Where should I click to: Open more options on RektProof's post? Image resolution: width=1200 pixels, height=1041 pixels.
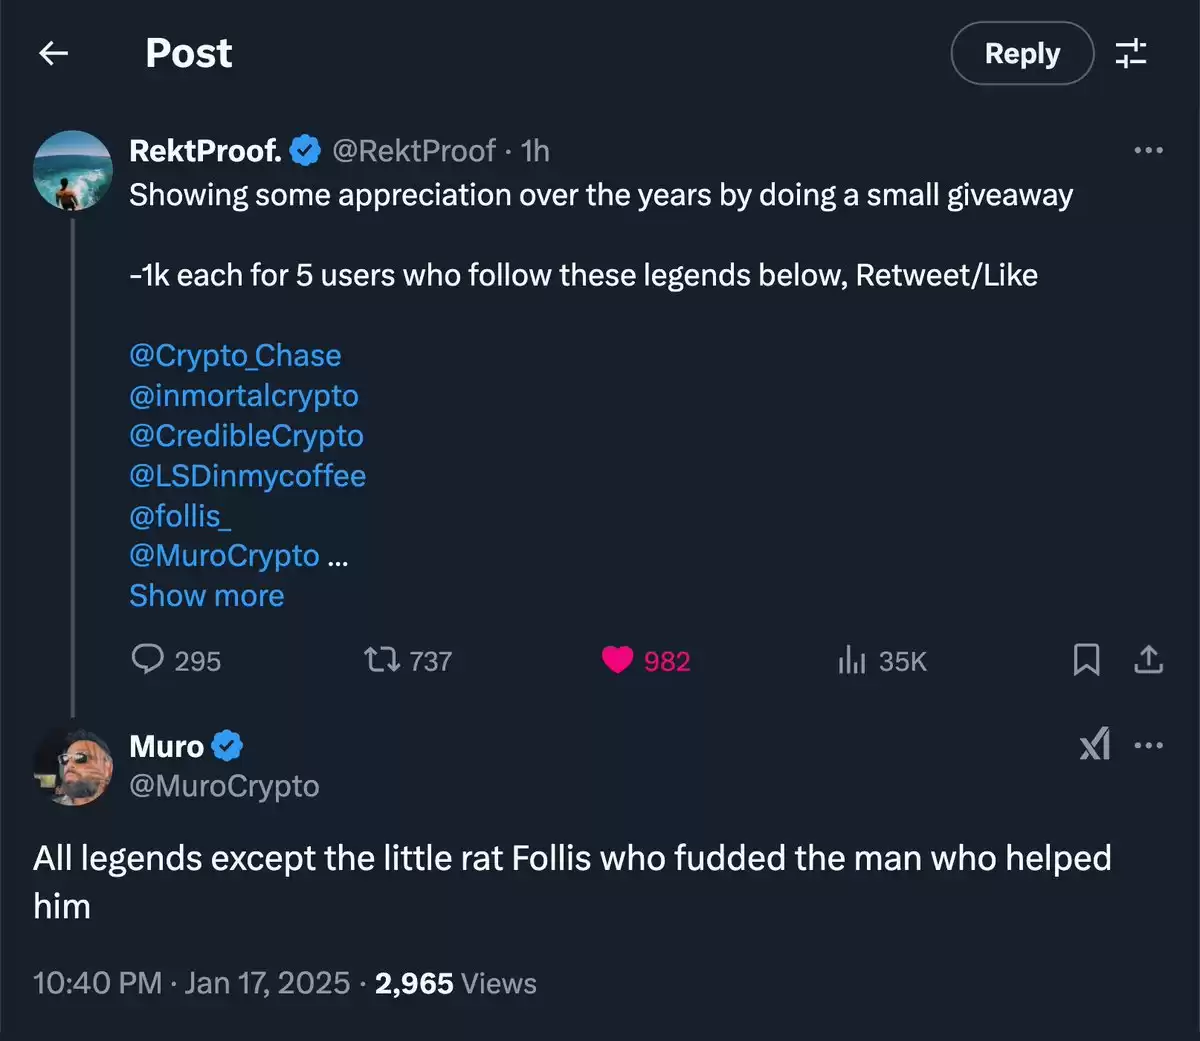click(1148, 150)
